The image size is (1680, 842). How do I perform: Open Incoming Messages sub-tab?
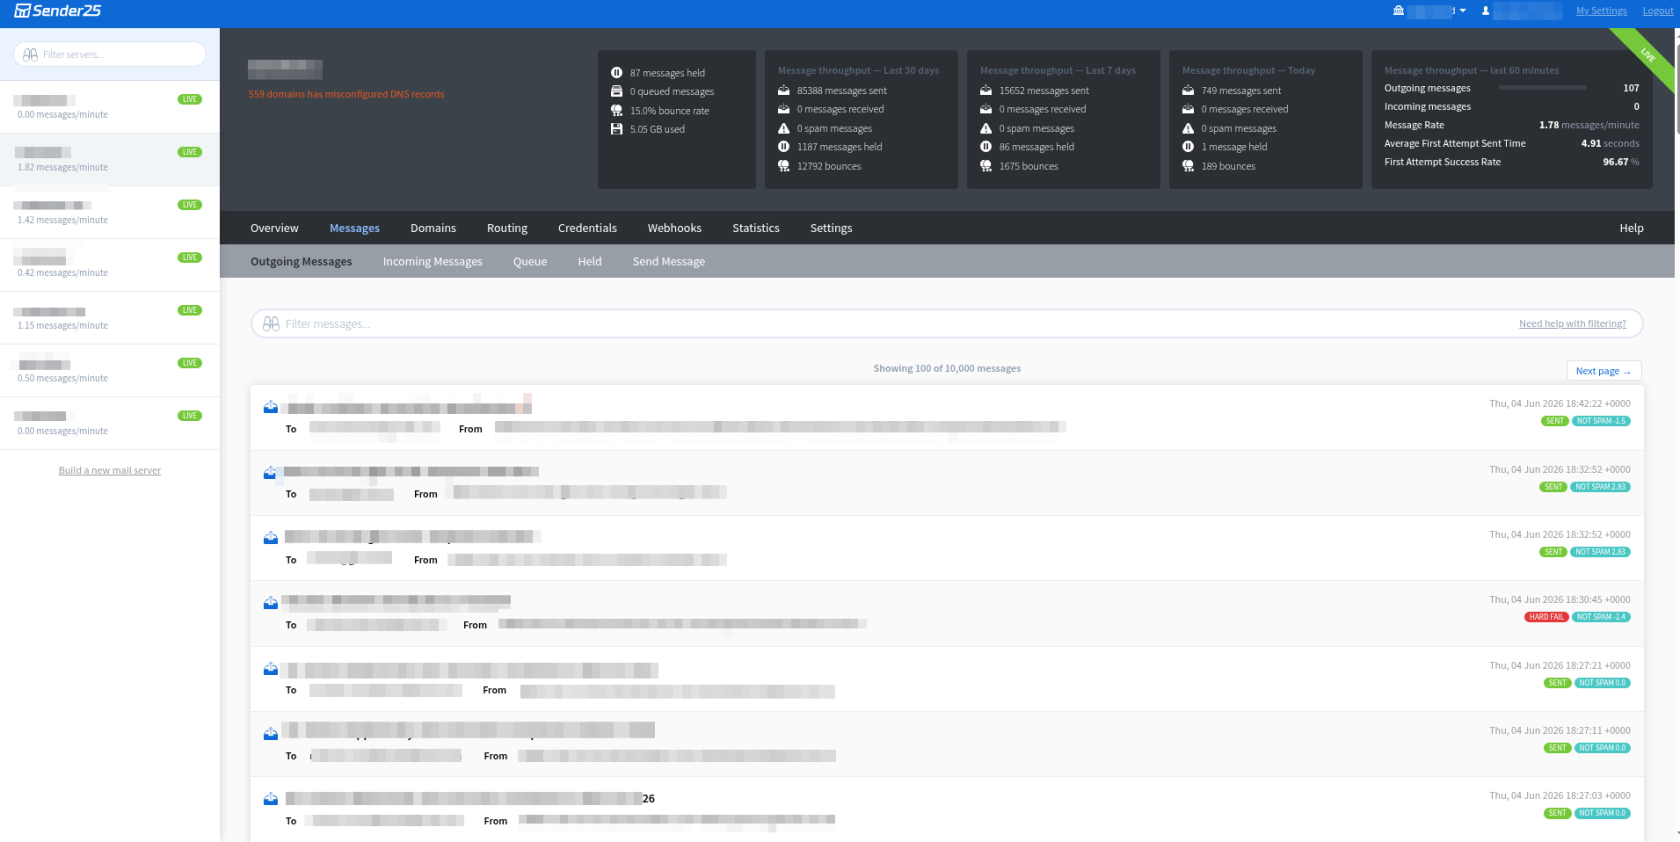coord(432,262)
